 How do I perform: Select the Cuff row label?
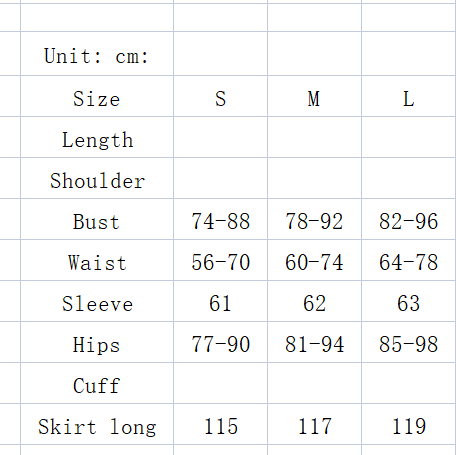(97, 383)
